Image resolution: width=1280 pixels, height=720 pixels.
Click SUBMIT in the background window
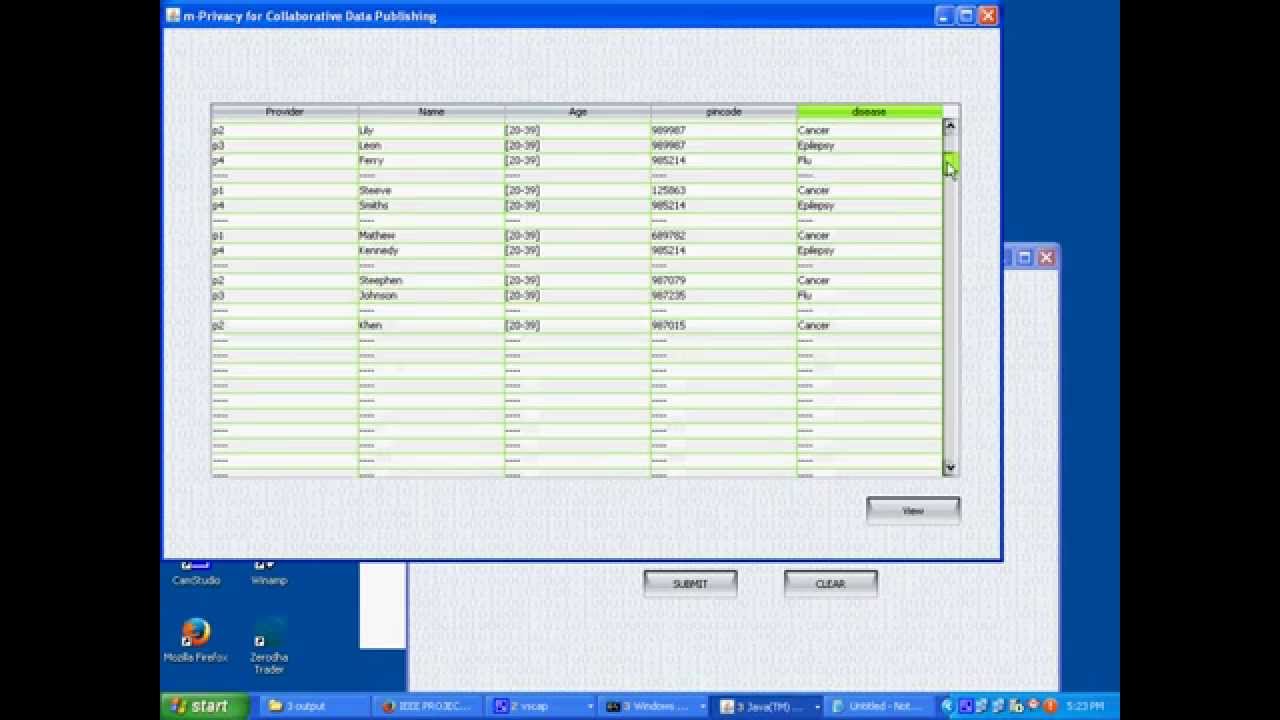tap(690, 584)
